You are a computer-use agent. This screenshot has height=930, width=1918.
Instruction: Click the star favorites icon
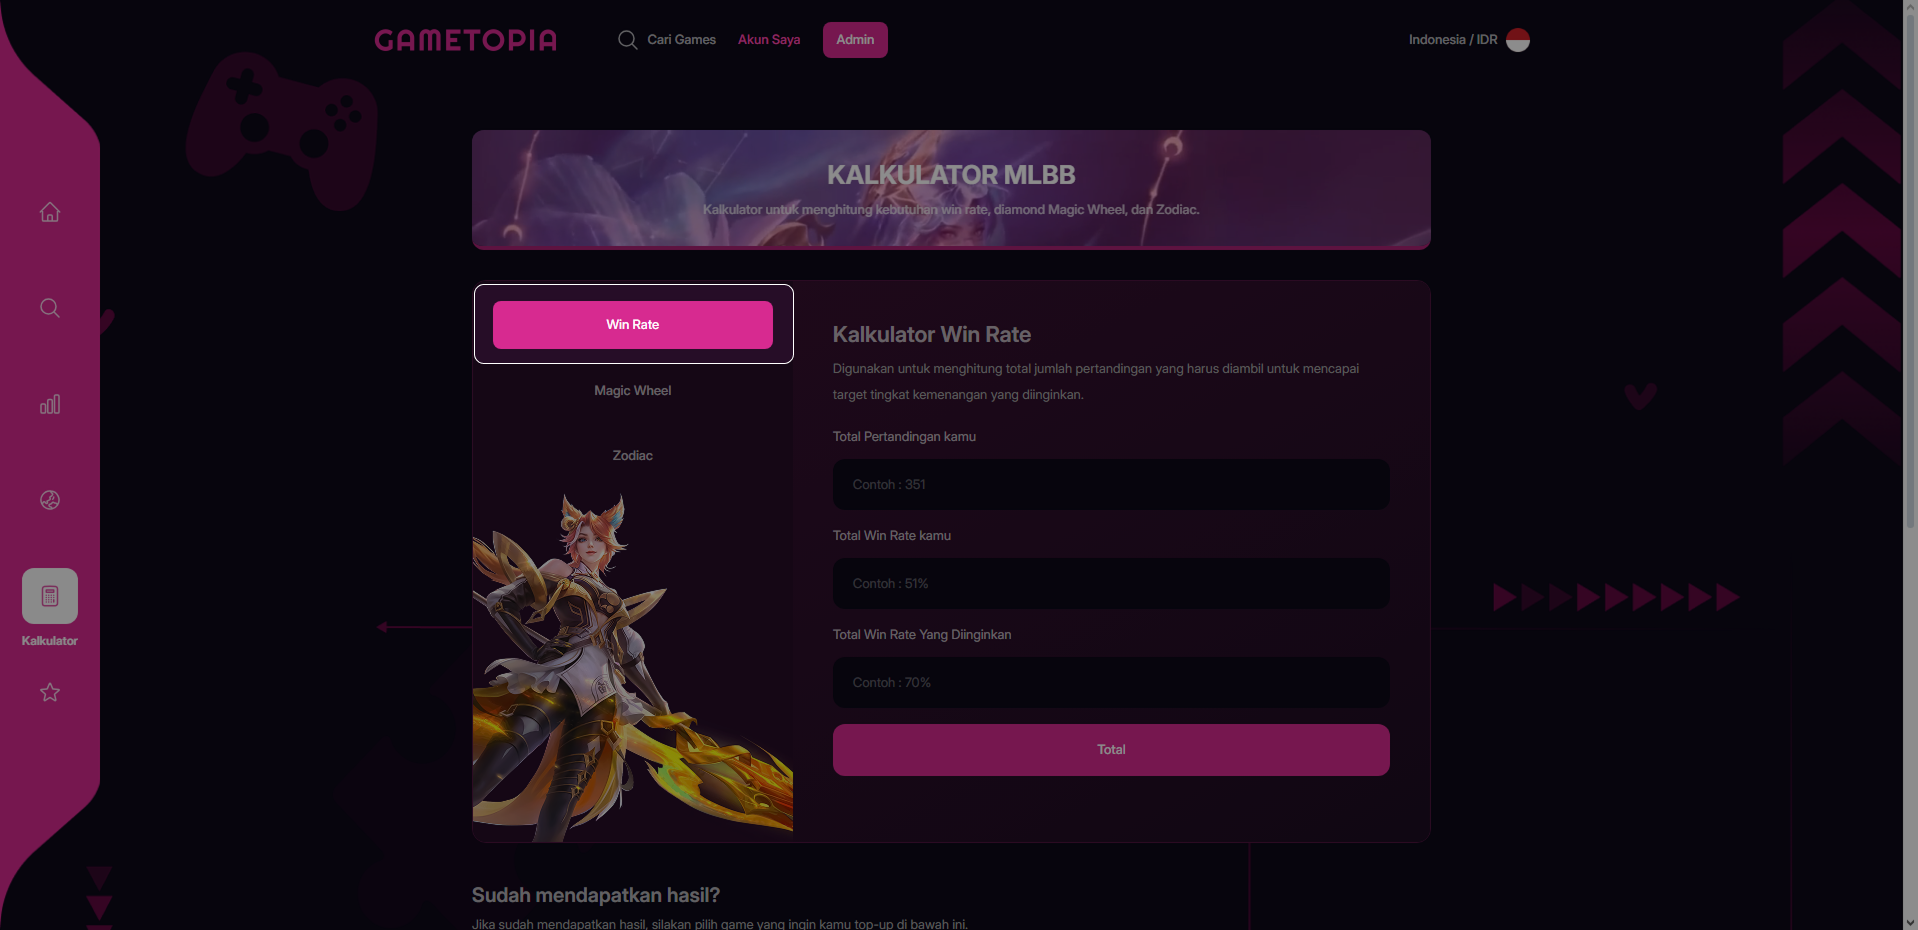click(x=50, y=692)
